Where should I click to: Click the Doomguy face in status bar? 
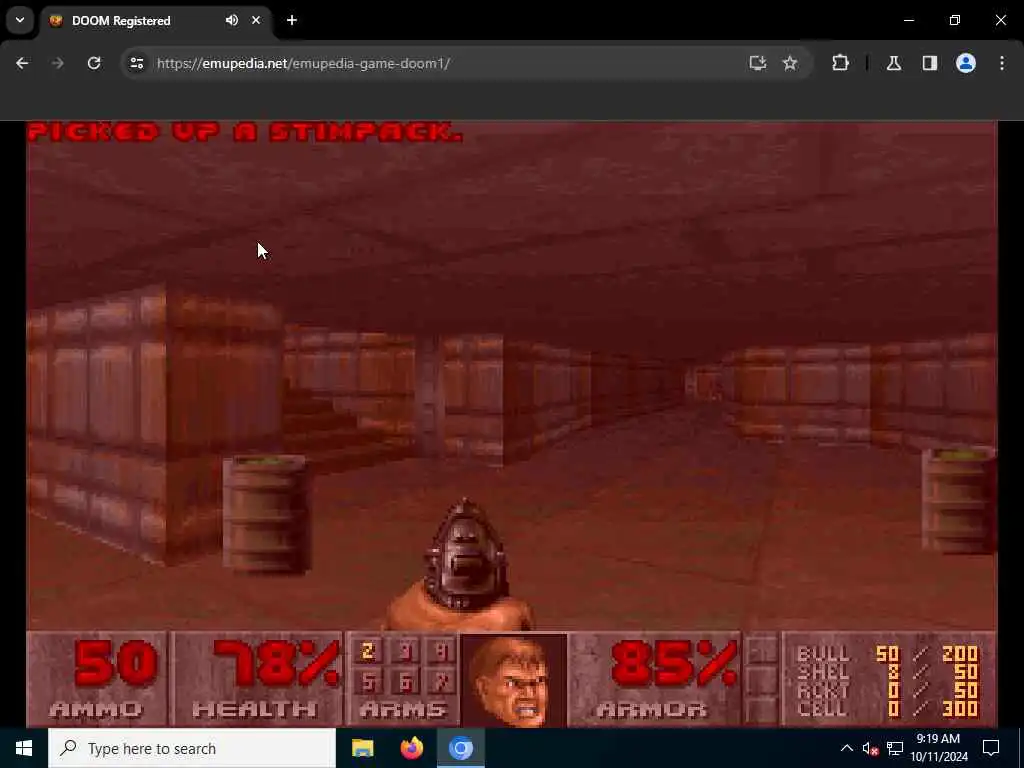pos(515,680)
